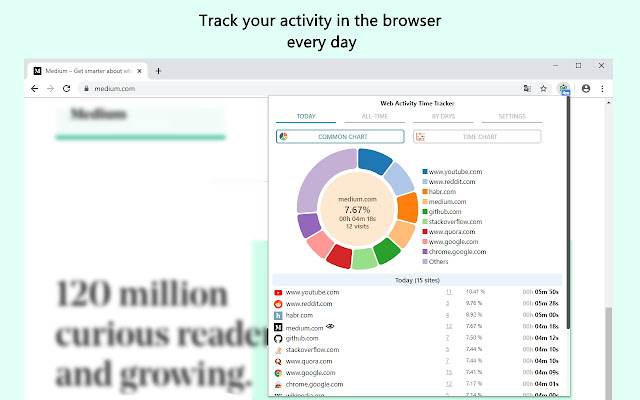The width and height of the screenshot is (640, 400).
Task: Click the Today (15 sites) header
Action: [x=417, y=280]
